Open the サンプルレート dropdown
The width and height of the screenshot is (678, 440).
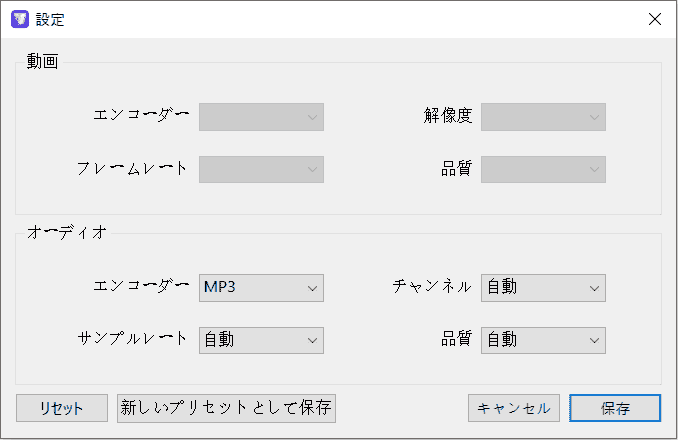click(261, 340)
